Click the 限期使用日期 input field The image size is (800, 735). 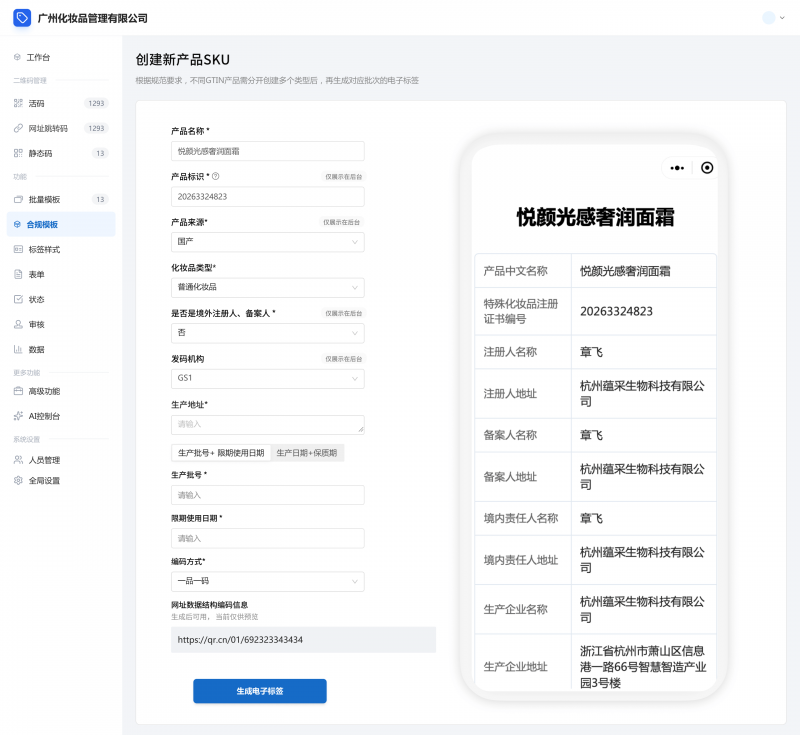coord(267,538)
